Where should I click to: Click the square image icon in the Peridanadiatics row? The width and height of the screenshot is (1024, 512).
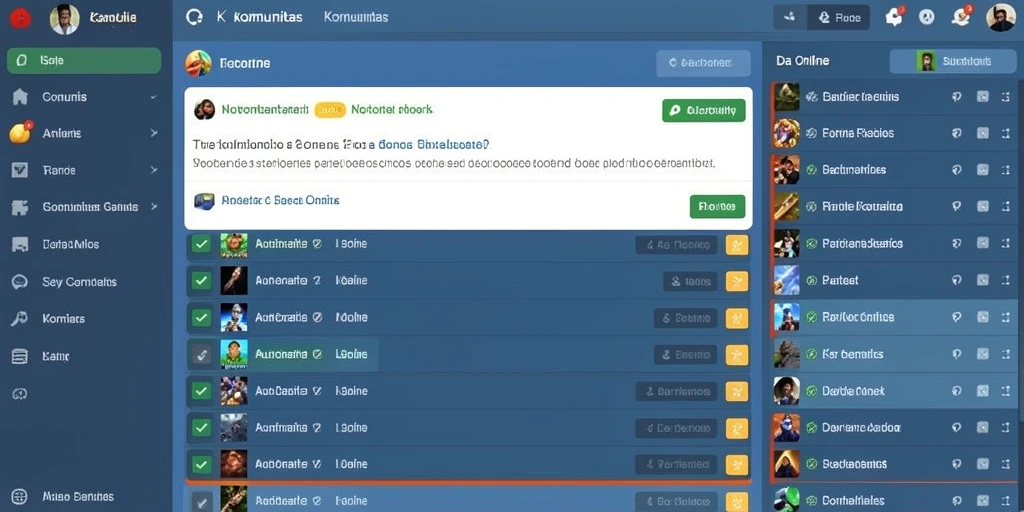pyautogui.click(x=983, y=243)
